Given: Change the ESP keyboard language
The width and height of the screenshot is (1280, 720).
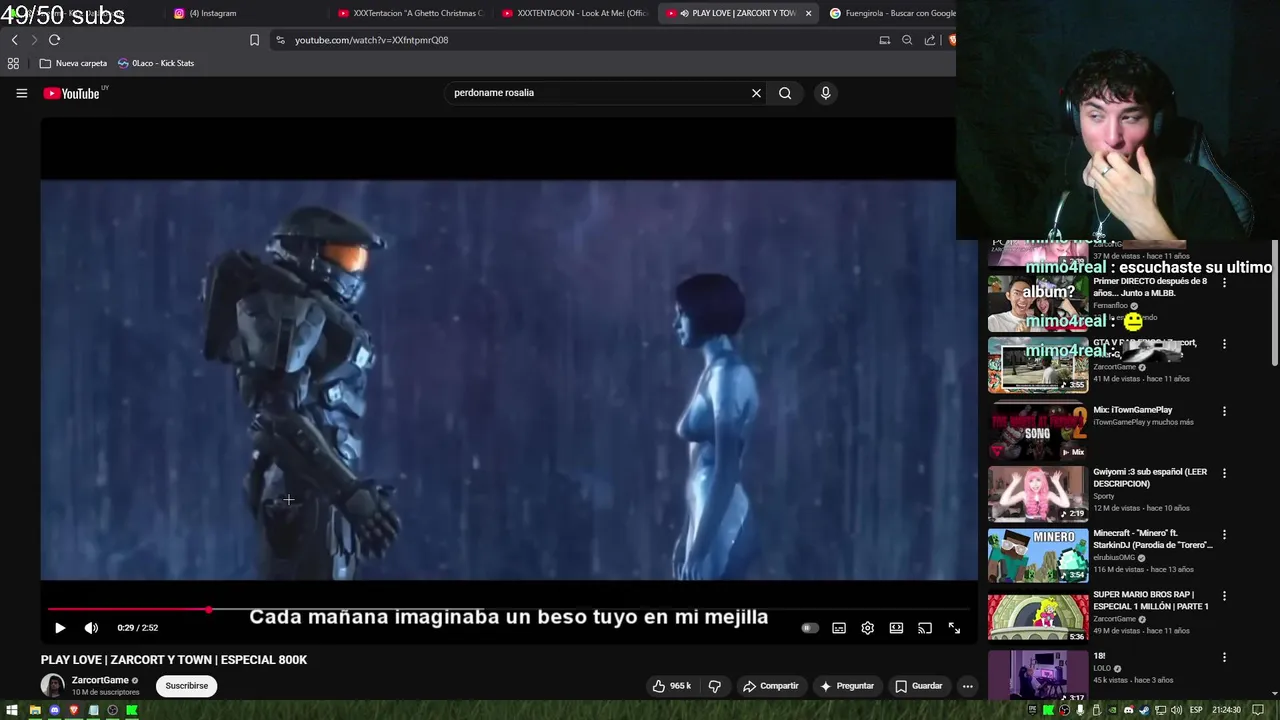Looking at the screenshot, I should (1196, 710).
